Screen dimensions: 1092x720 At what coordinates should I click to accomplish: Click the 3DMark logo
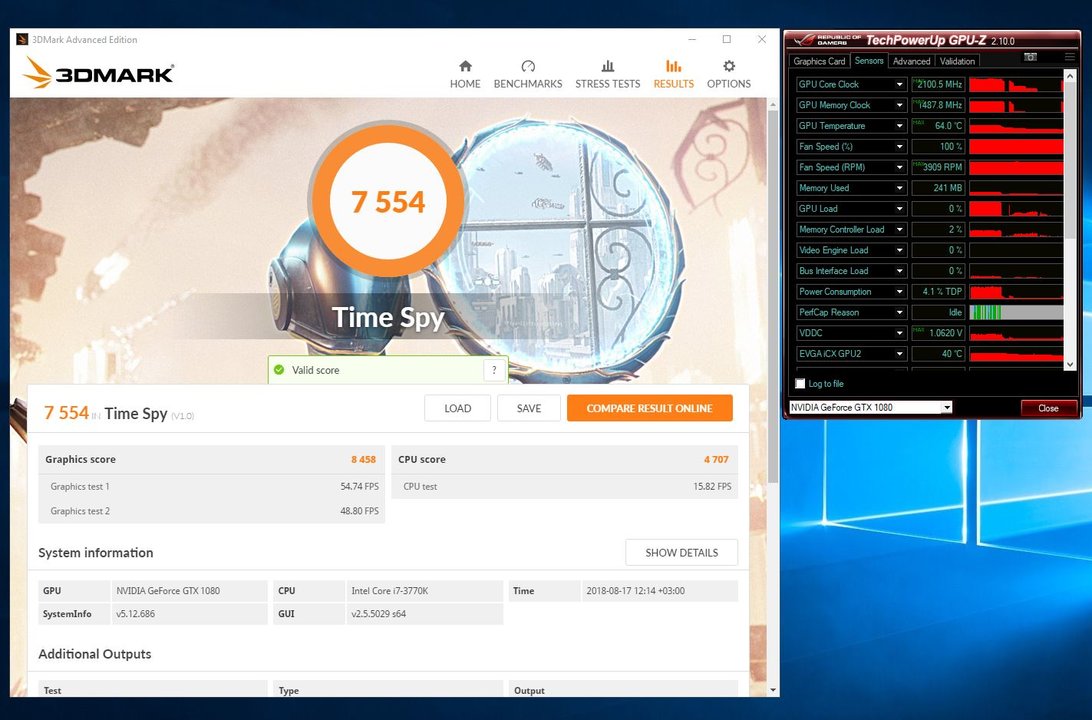click(x=98, y=73)
